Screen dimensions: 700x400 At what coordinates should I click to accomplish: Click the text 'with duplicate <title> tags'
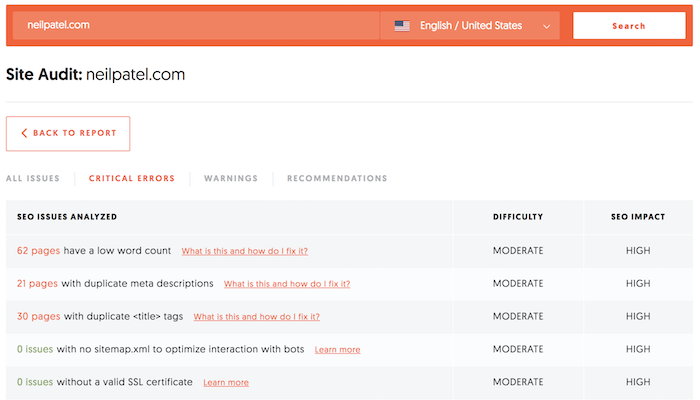[124, 317]
